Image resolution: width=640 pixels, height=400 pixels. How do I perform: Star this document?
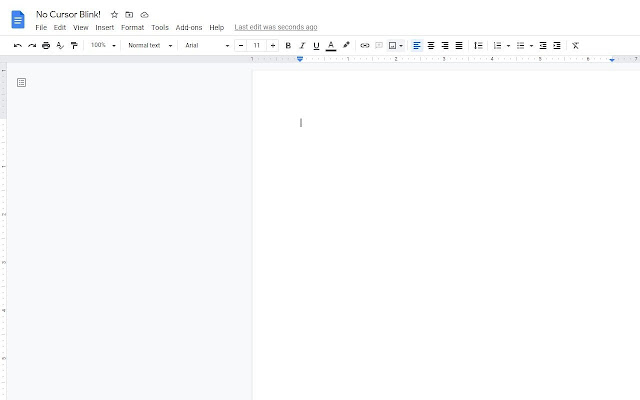pyautogui.click(x=114, y=15)
